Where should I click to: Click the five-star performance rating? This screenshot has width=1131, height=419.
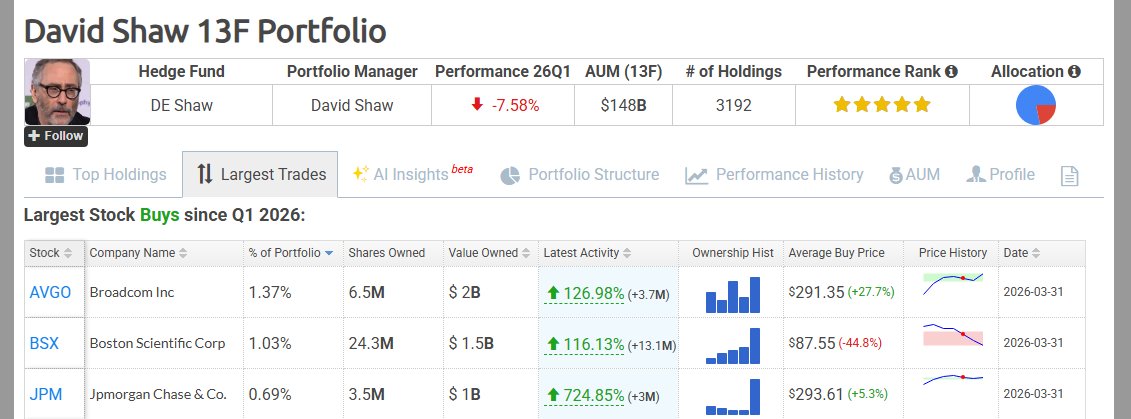point(881,105)
